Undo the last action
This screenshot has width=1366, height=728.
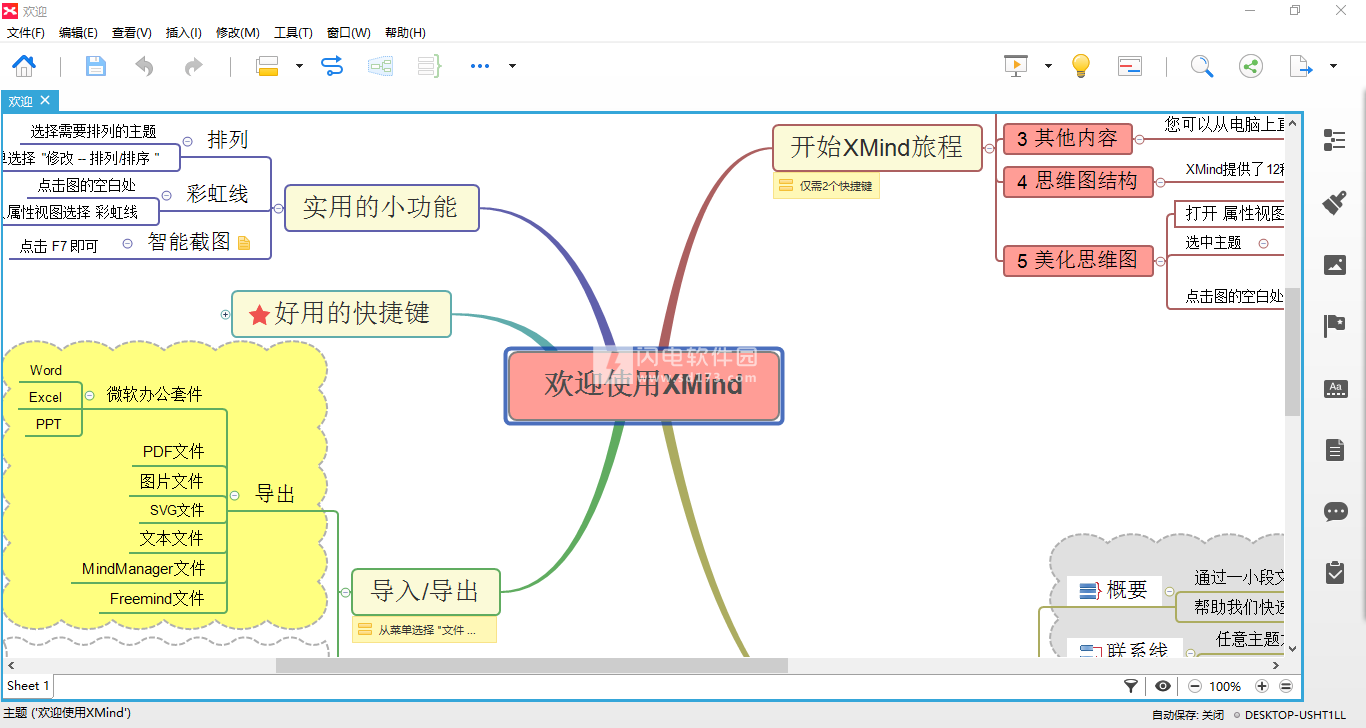point(145,66)
